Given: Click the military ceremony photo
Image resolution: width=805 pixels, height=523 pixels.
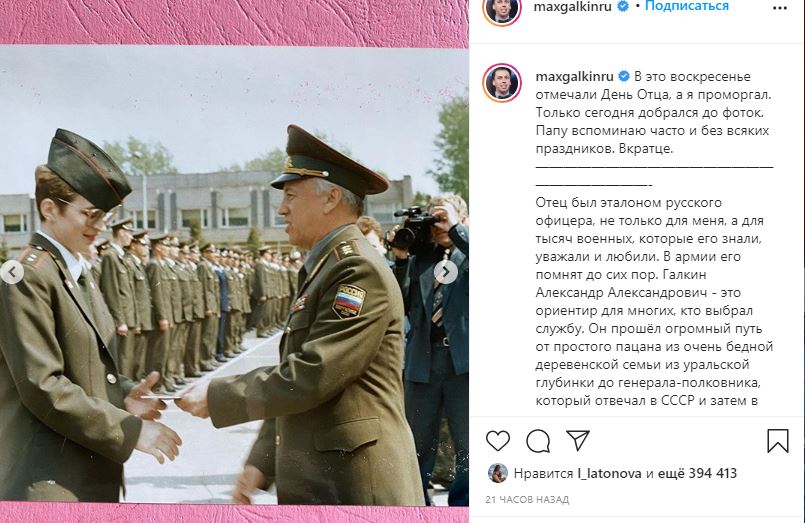Looking at the screenshot, I should coord(234,275).
